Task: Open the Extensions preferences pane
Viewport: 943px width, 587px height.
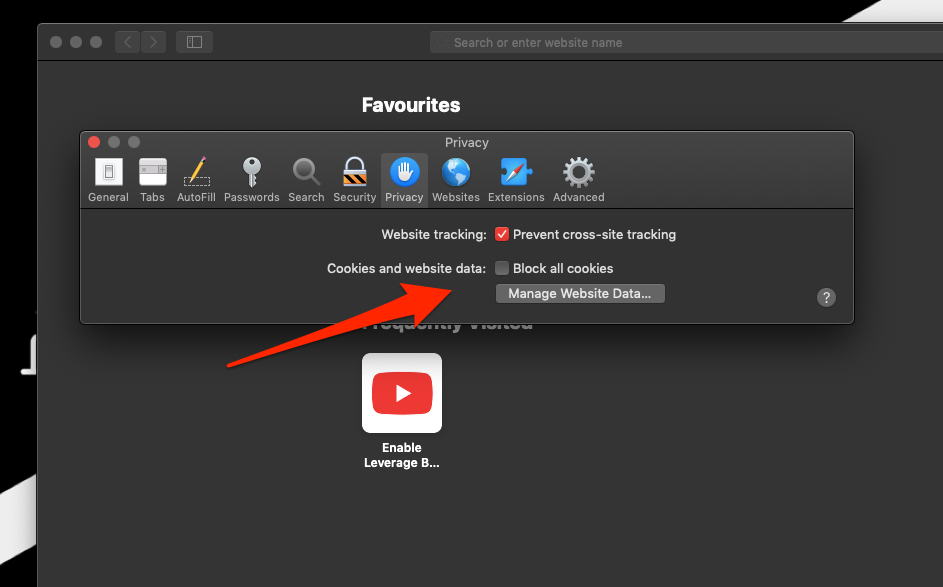Action: point(516,179)
